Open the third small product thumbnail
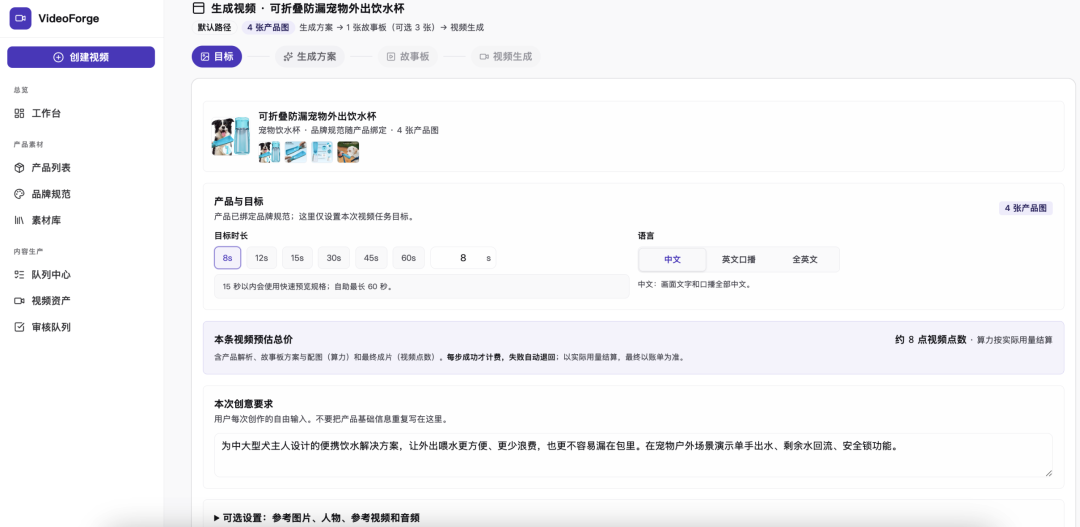 [x=322, y=152]
